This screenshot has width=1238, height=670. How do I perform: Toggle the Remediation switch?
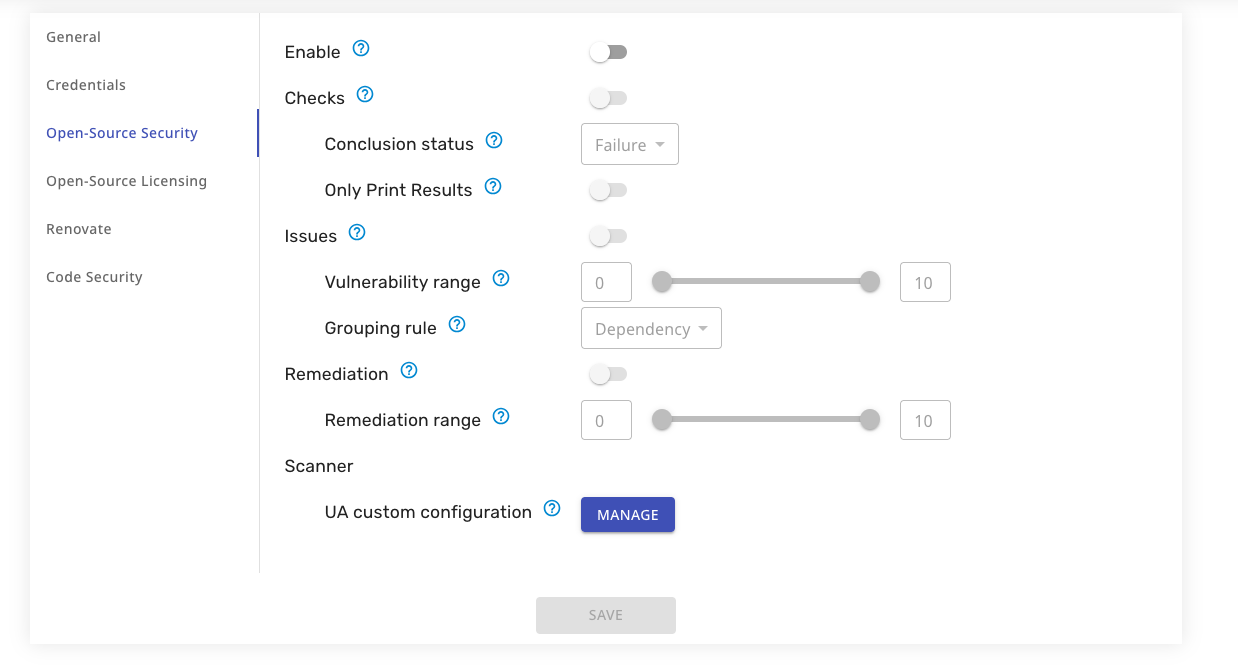(x=608, y=374)
